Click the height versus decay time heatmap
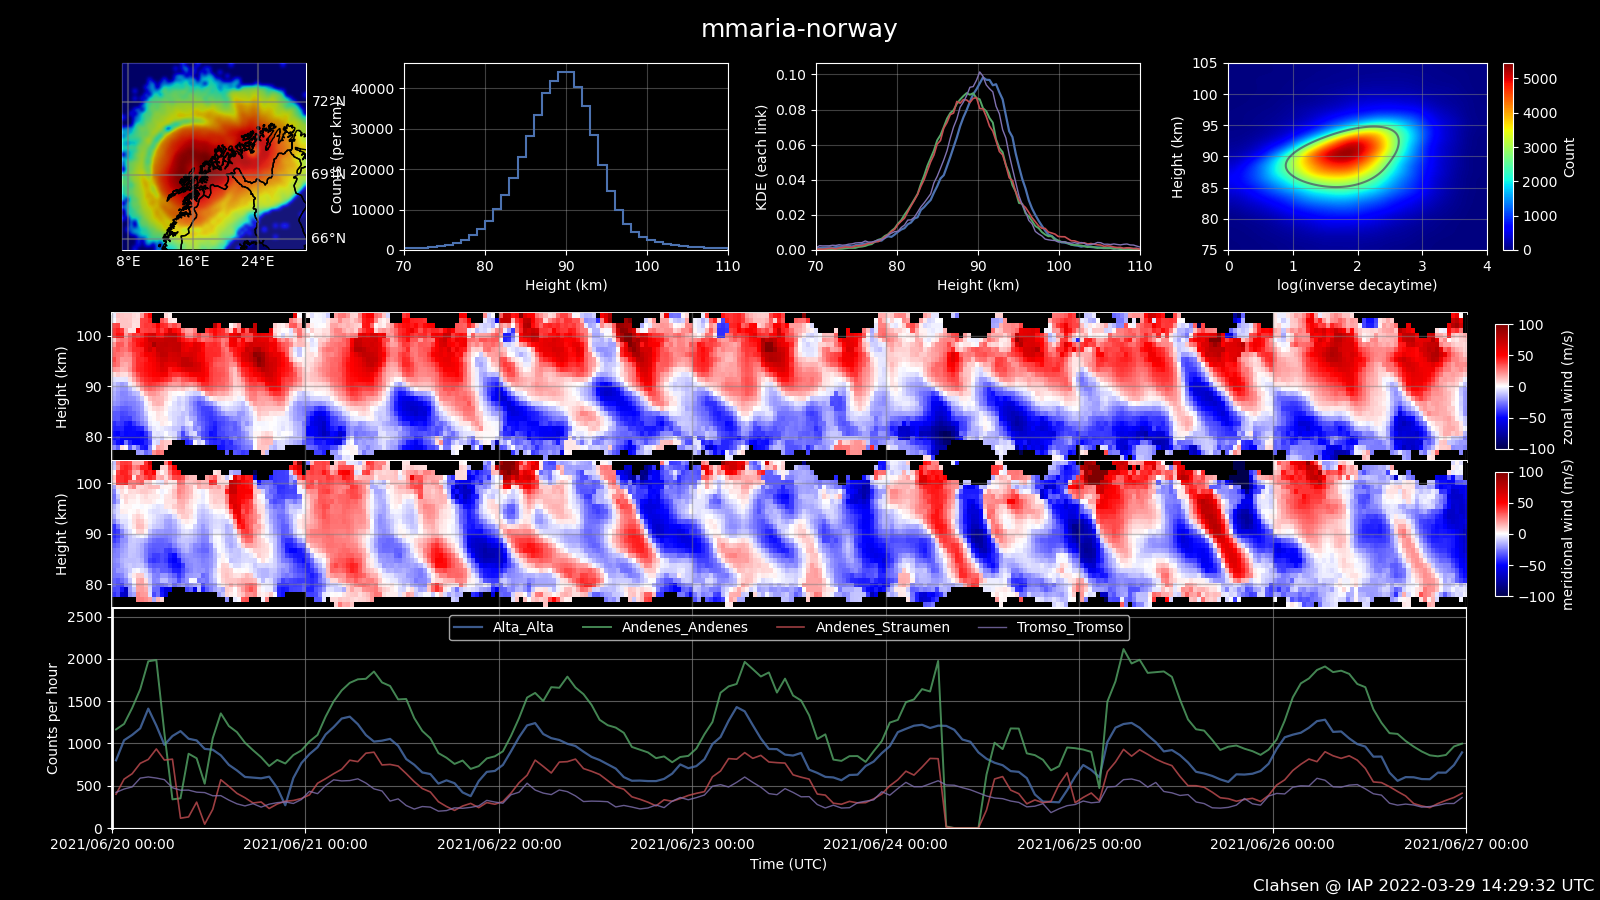 click(x=1358, y=157)
